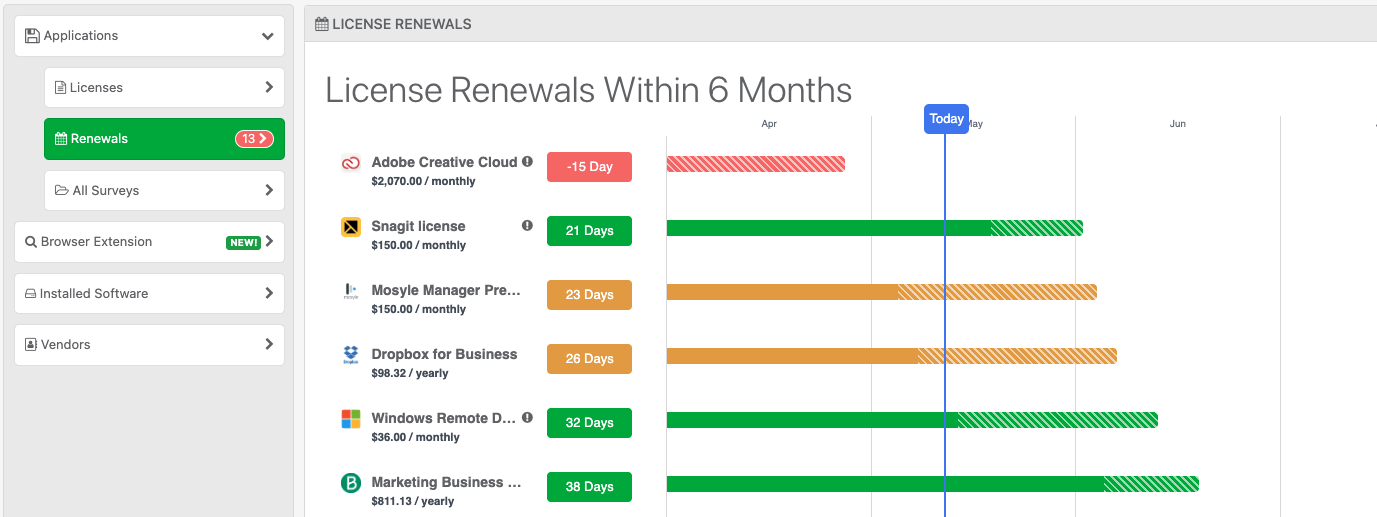The image size is (1377, 517).
Task: Click the $98.32 / yearly price text
Action: click(x=410, y=373)
